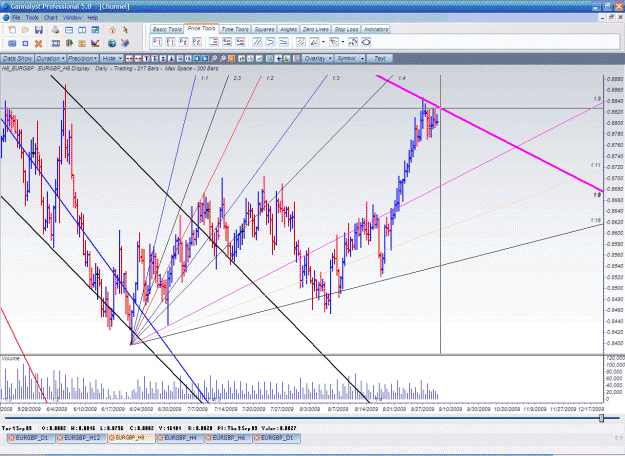Click the 2:3 Gann angle label
Screen dimensions: 625x456
click(x=237, y=79)
